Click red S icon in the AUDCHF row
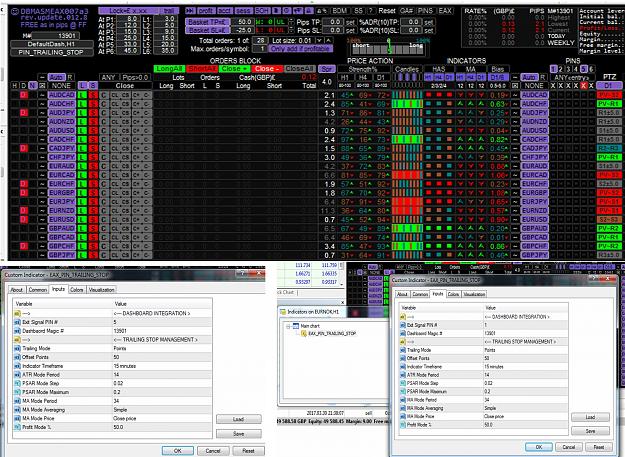625x457 pixels. (93, 104)
